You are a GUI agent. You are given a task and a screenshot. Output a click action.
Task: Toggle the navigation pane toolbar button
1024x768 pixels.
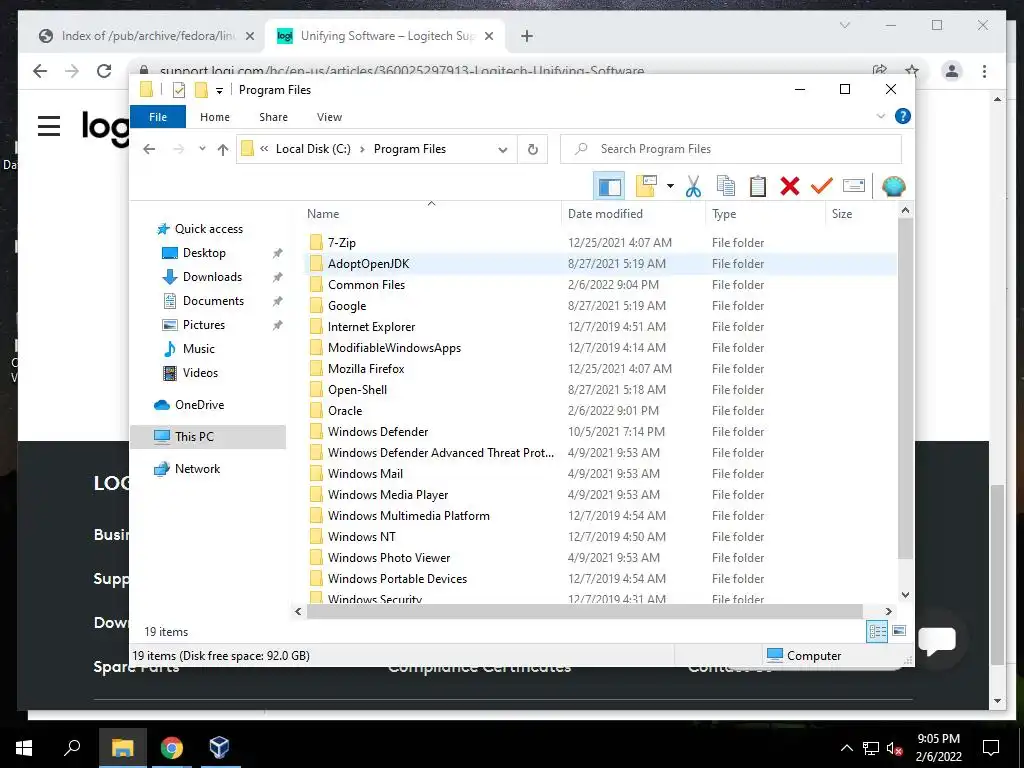click(609, 186)
